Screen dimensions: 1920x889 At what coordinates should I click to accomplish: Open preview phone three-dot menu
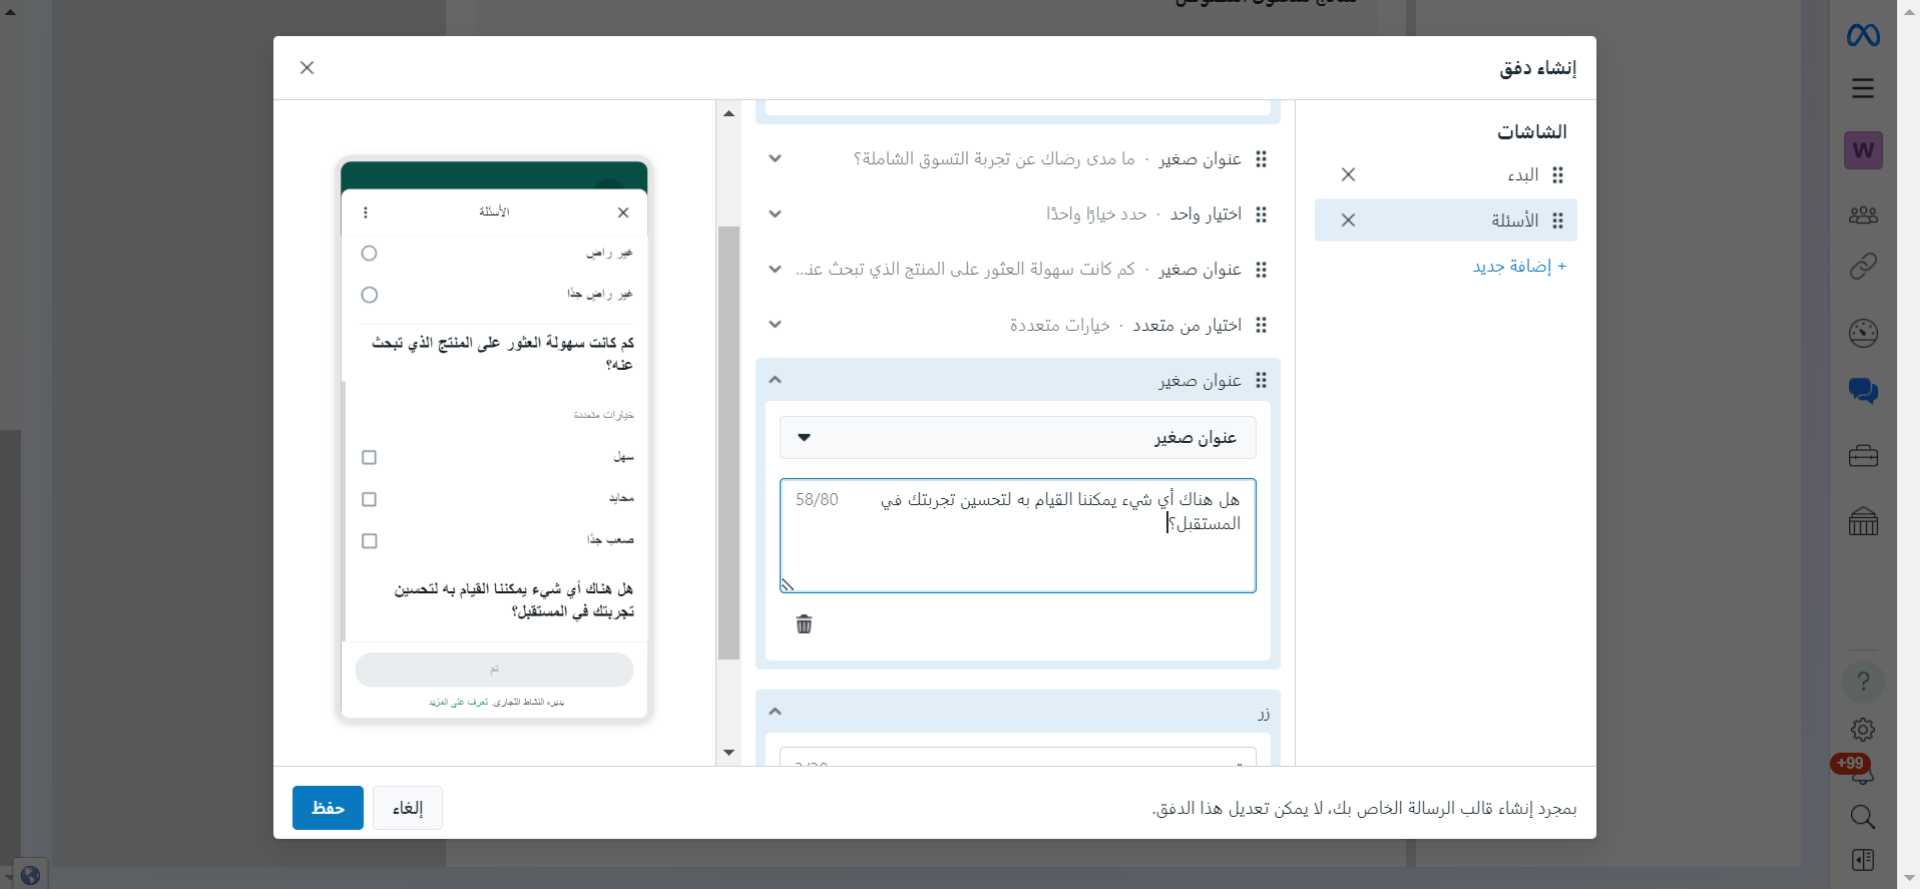coord(365,212)
